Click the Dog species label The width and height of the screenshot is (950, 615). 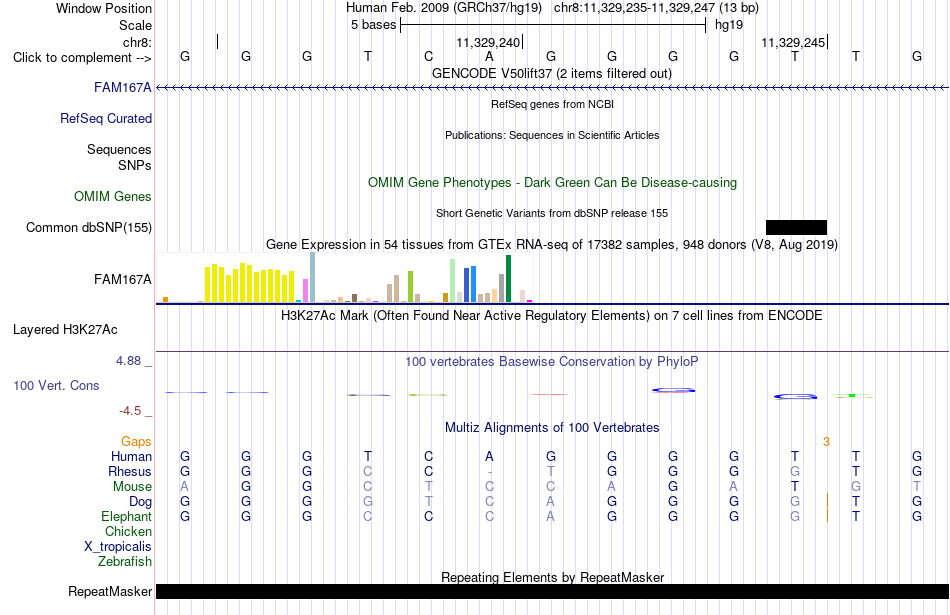[140, 502]
